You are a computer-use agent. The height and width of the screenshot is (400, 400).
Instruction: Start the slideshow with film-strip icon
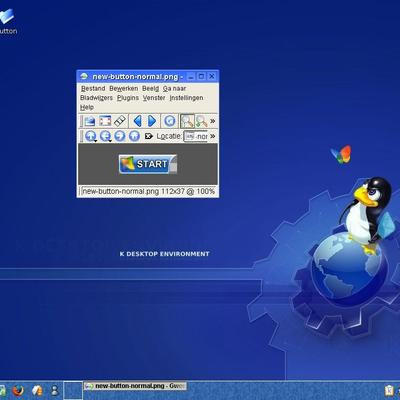(x=120, y=121)
